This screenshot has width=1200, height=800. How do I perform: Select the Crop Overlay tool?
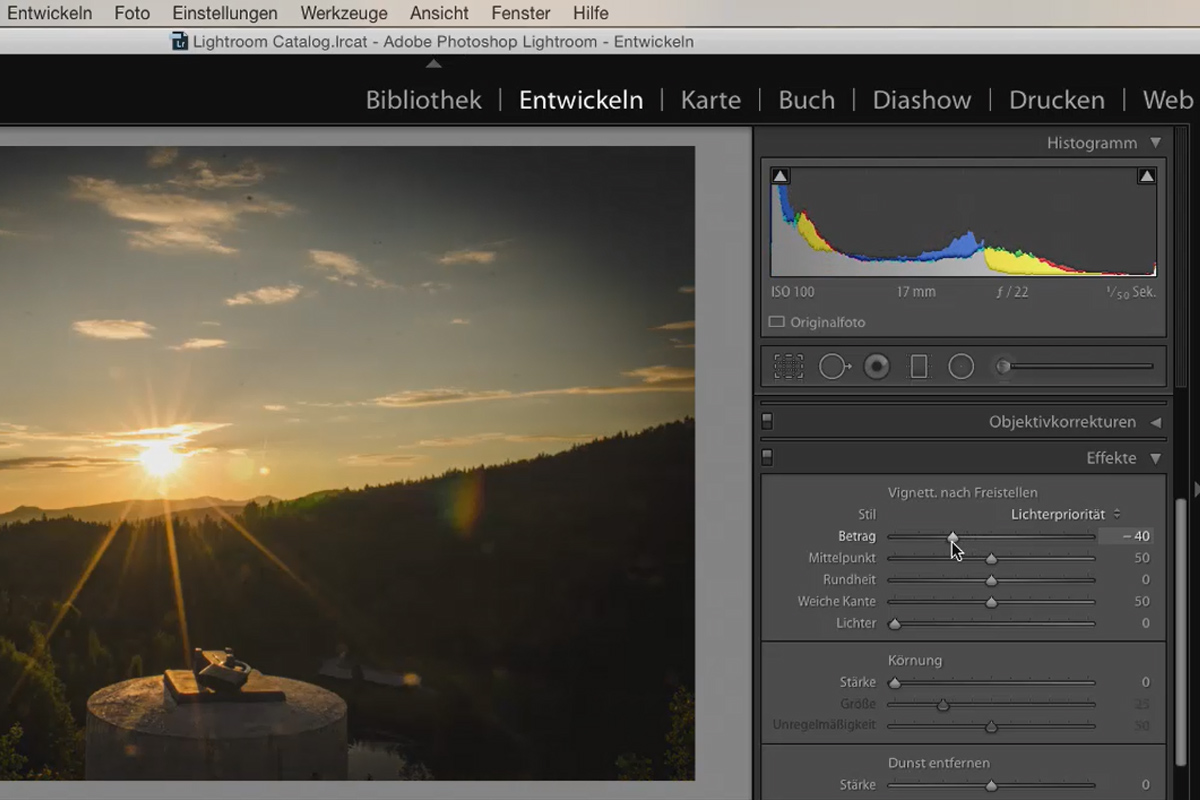(x=788, y=367)
